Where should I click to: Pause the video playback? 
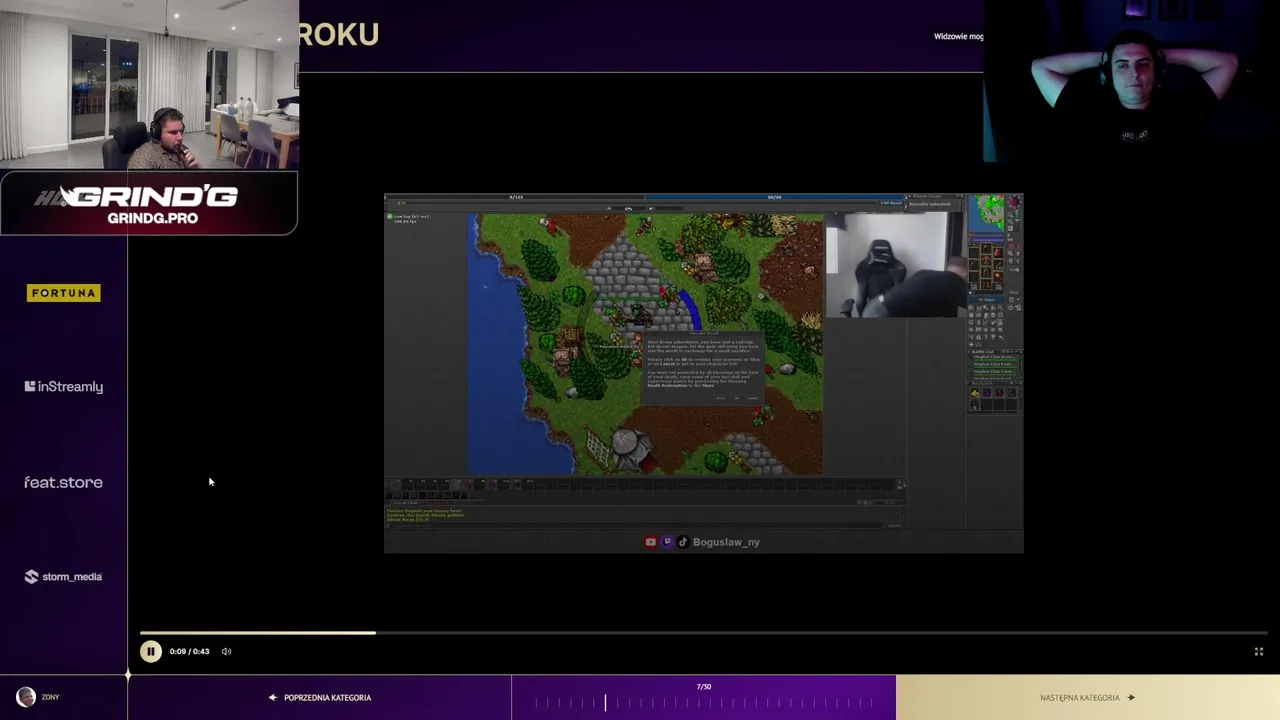tap(150, 651)
